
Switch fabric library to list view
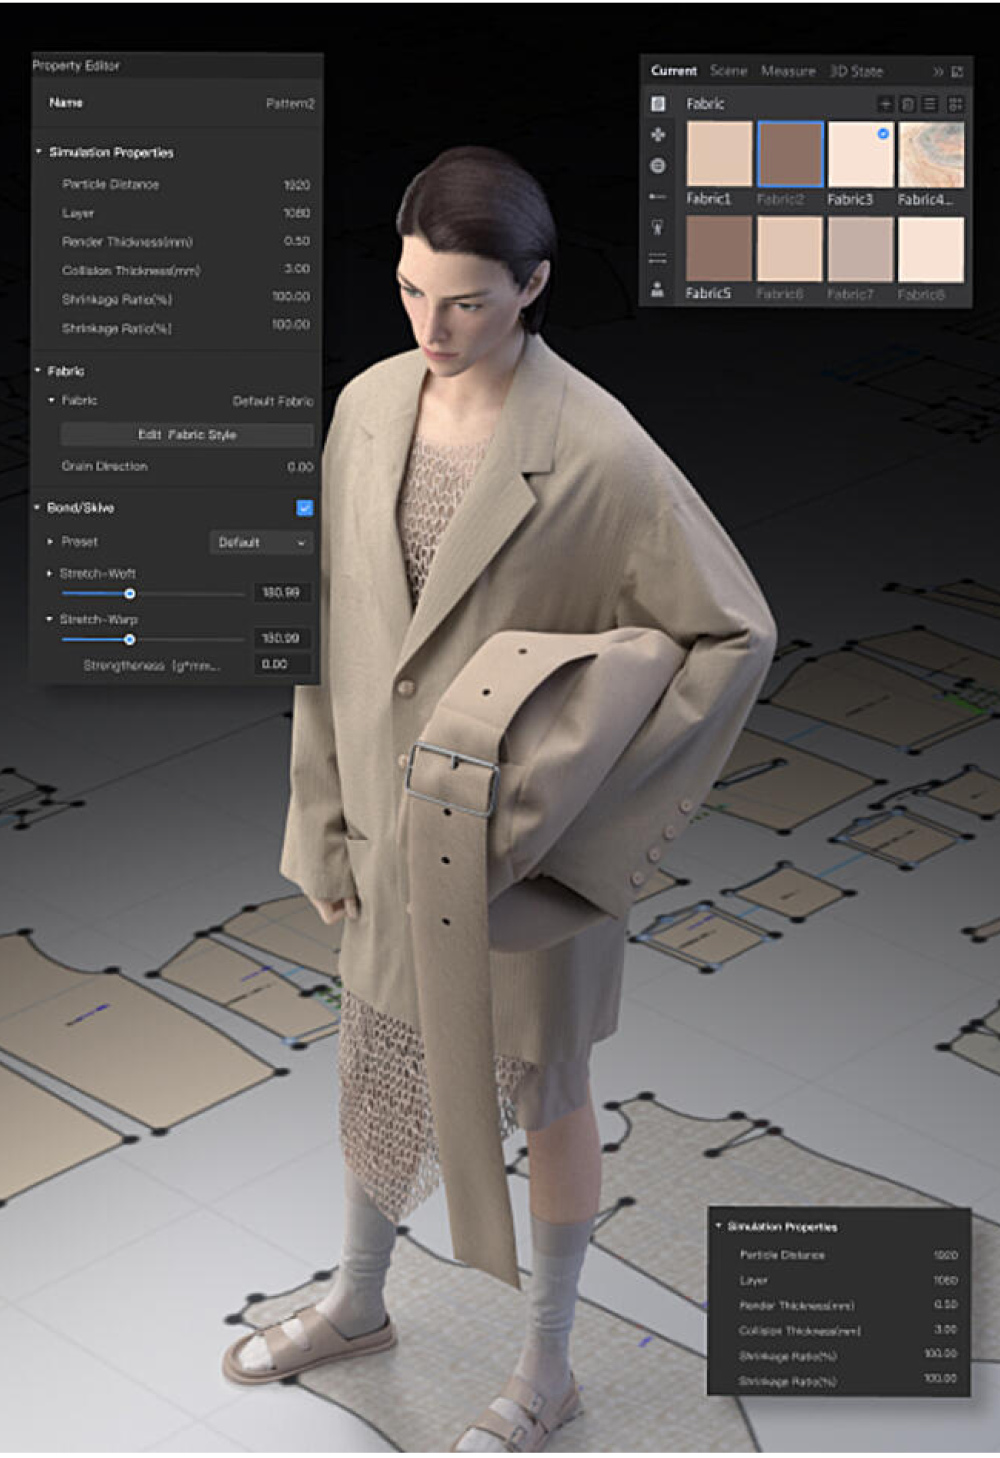coord(931,104)
